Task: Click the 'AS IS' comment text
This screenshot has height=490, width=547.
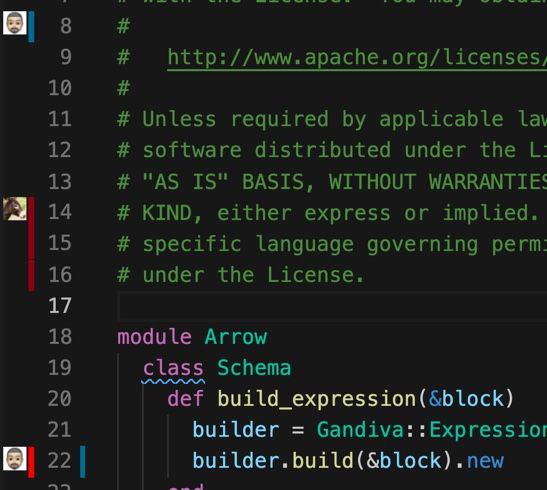Action: tap(186, 182)
